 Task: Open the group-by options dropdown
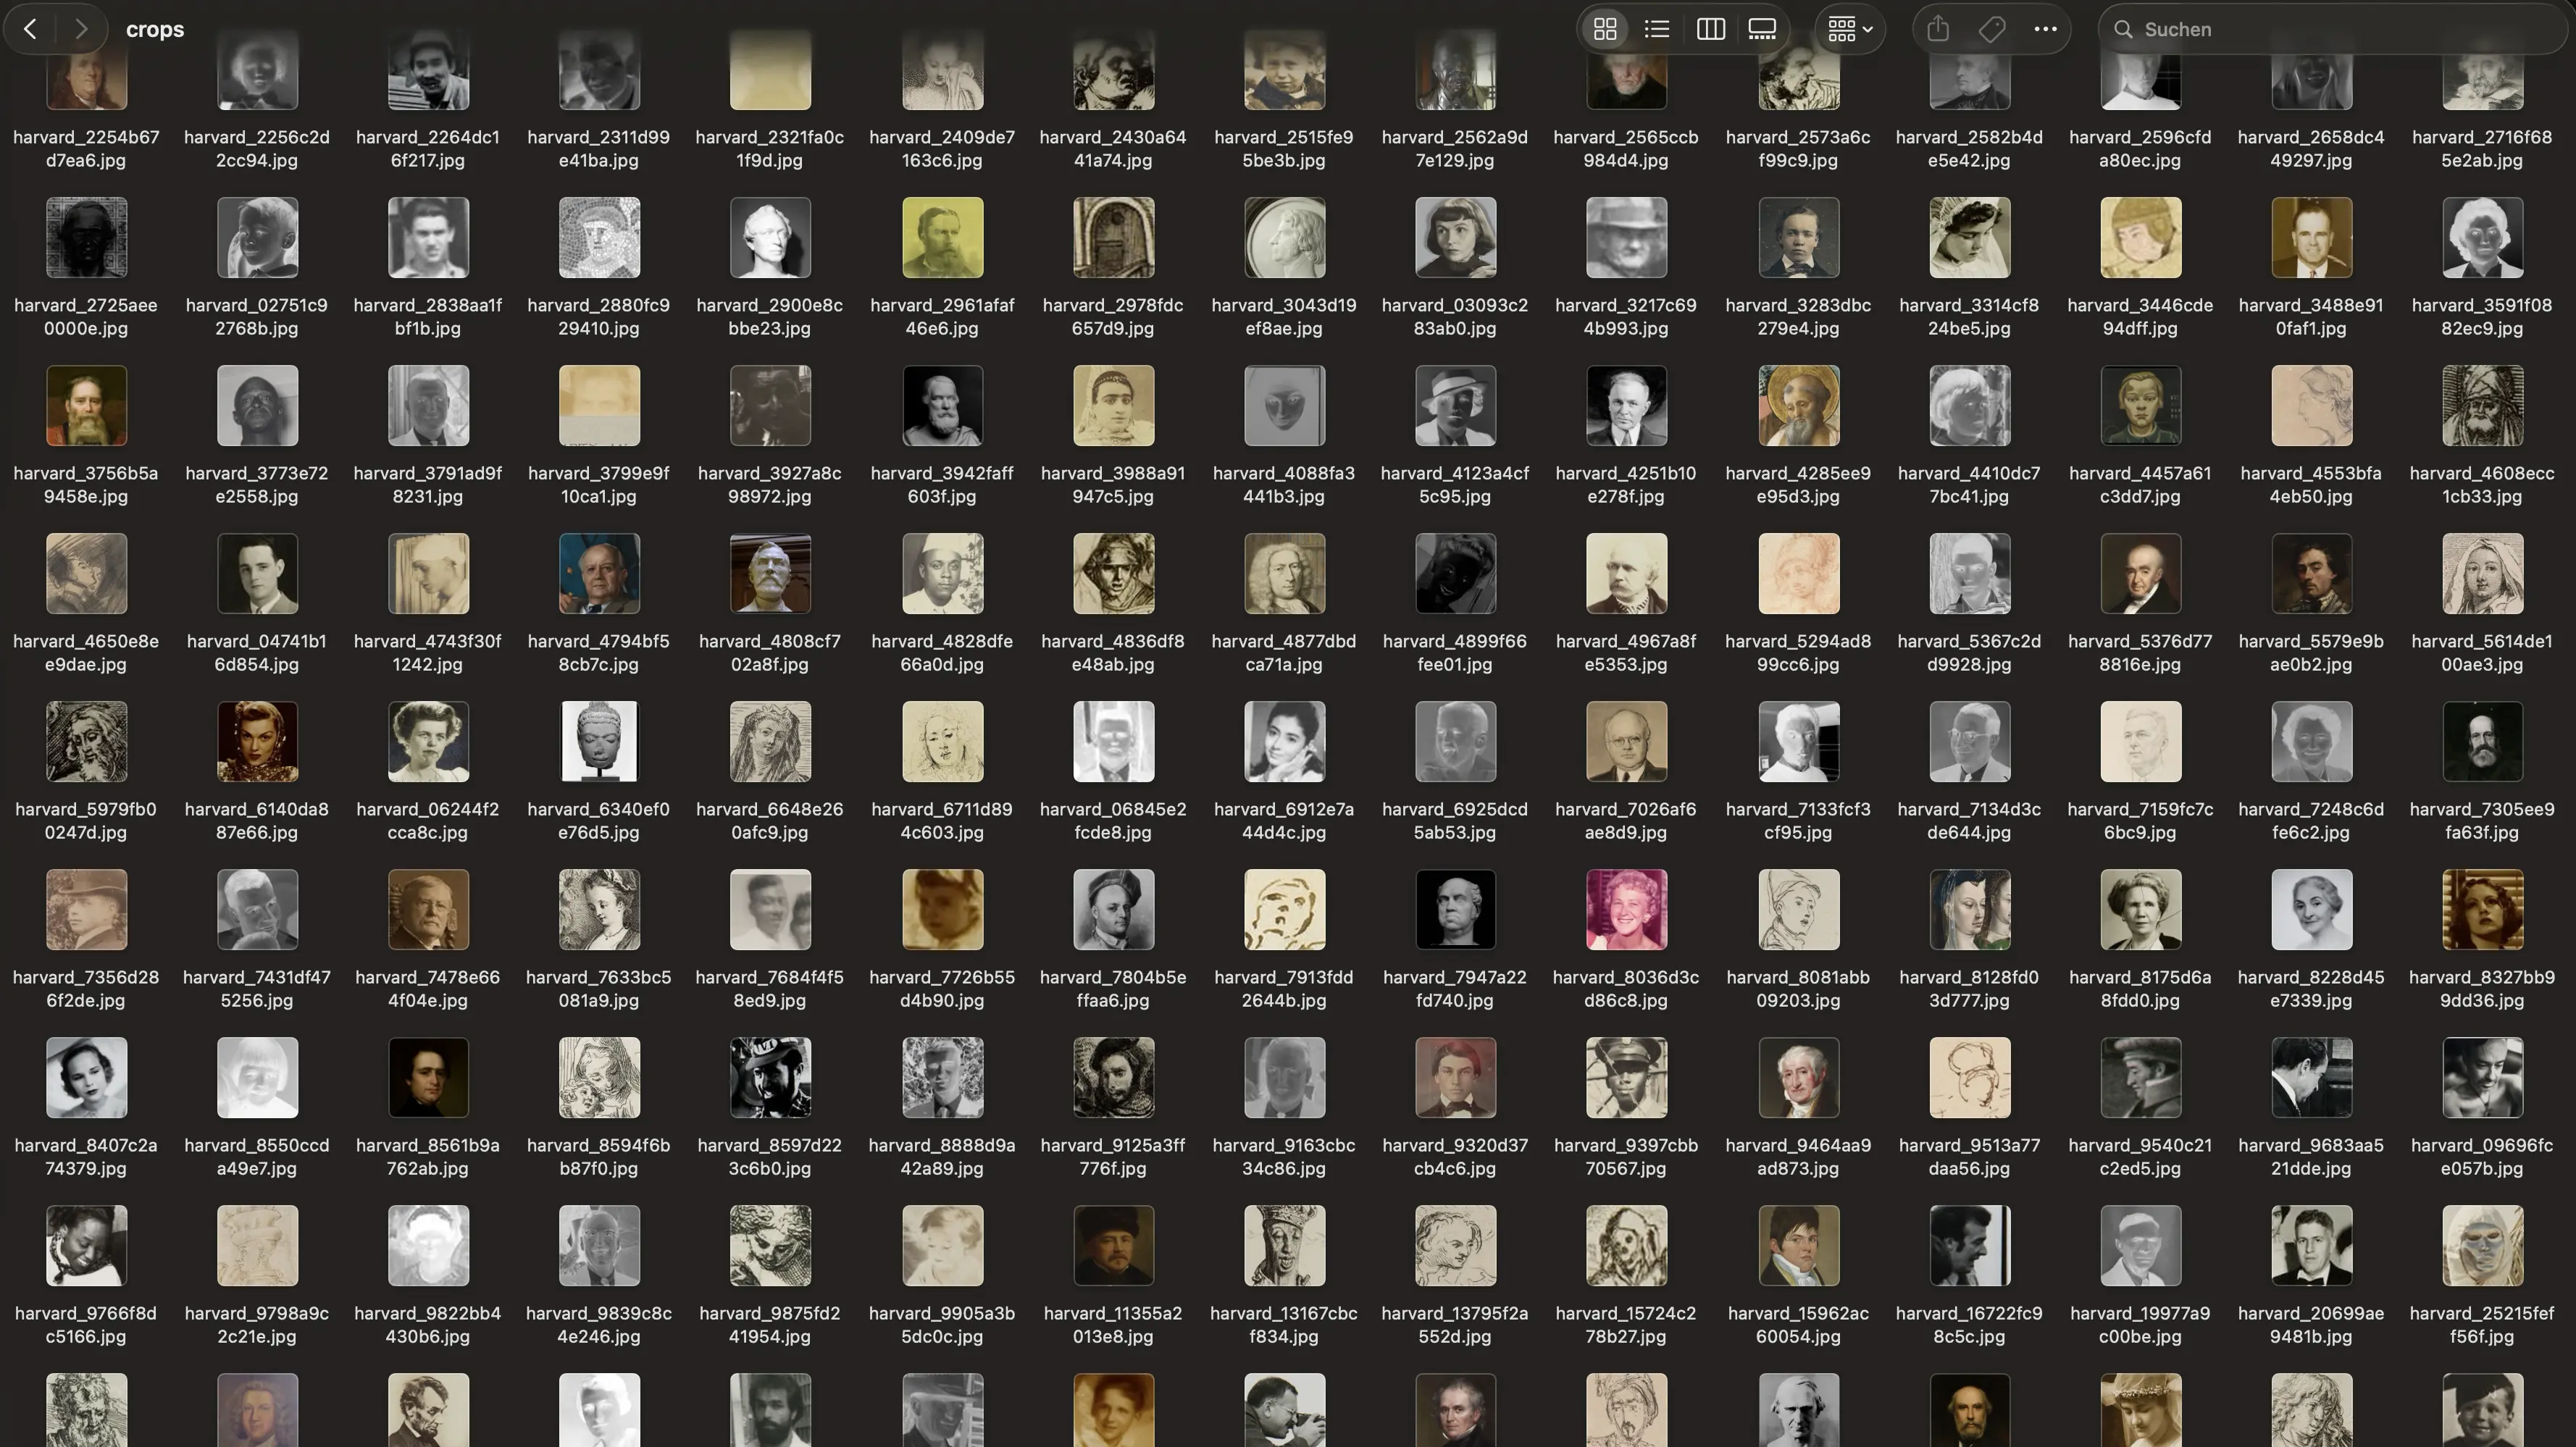click(x=1850, y=29)
